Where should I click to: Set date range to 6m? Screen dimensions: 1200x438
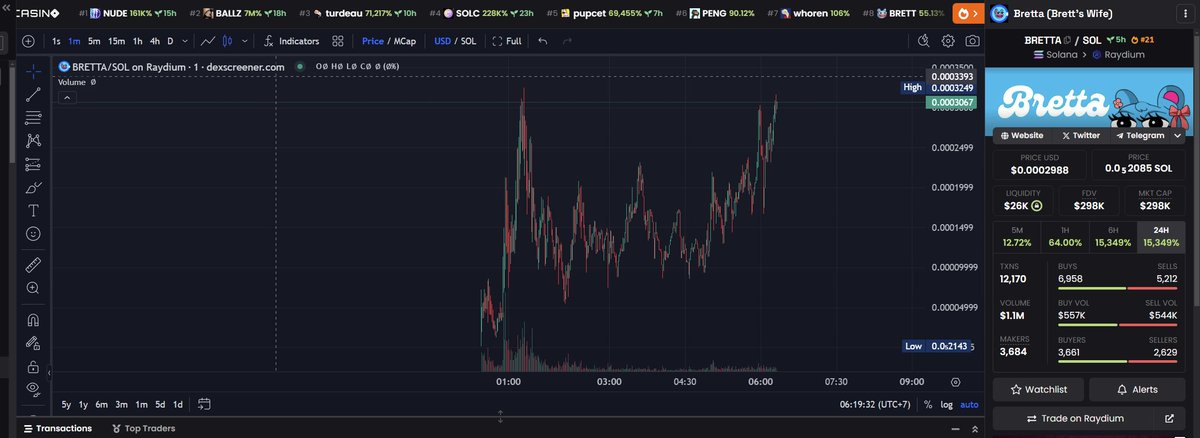tap(101, 404)
